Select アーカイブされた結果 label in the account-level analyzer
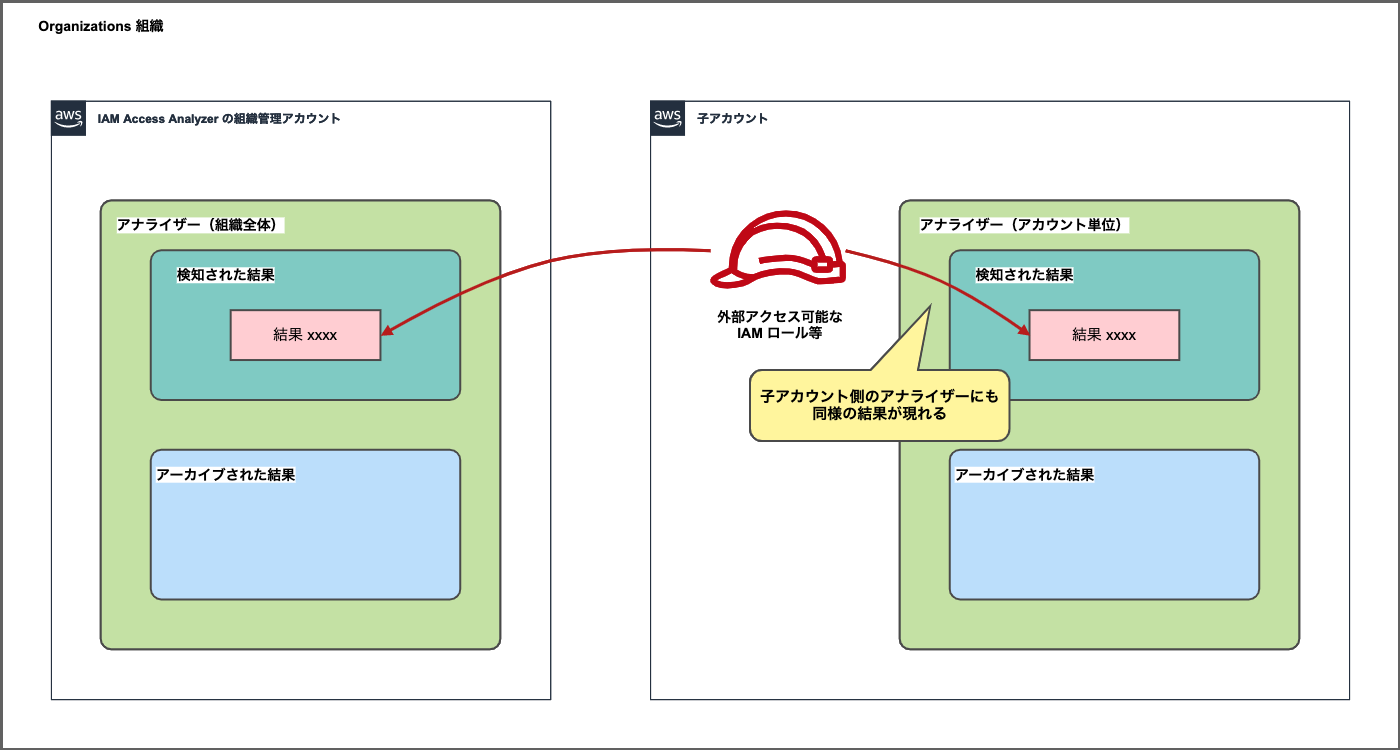This screenshot has height=750, width=1400. [1025, 475]
